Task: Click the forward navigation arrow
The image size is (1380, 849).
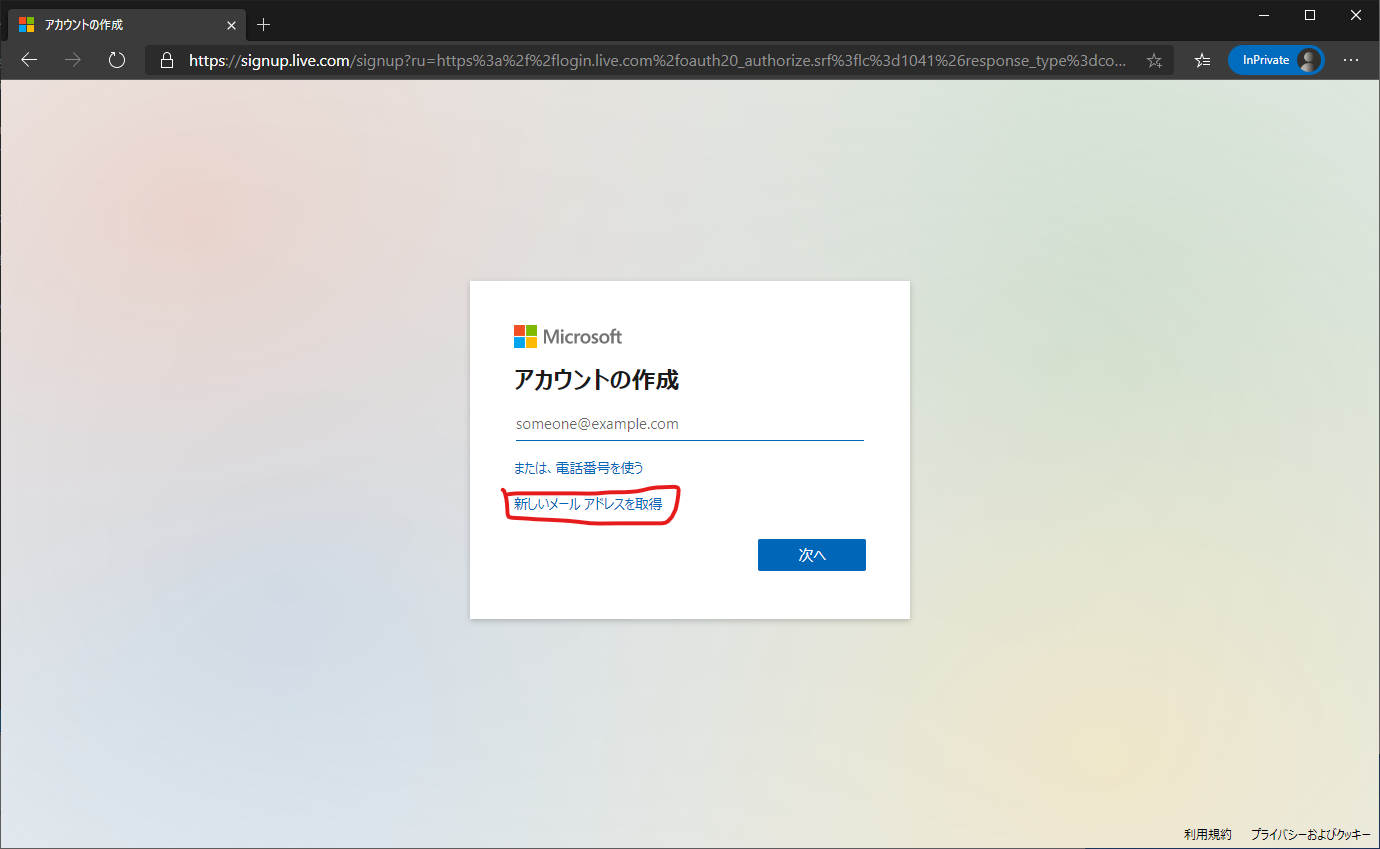Action: click(x=73, y=60)
